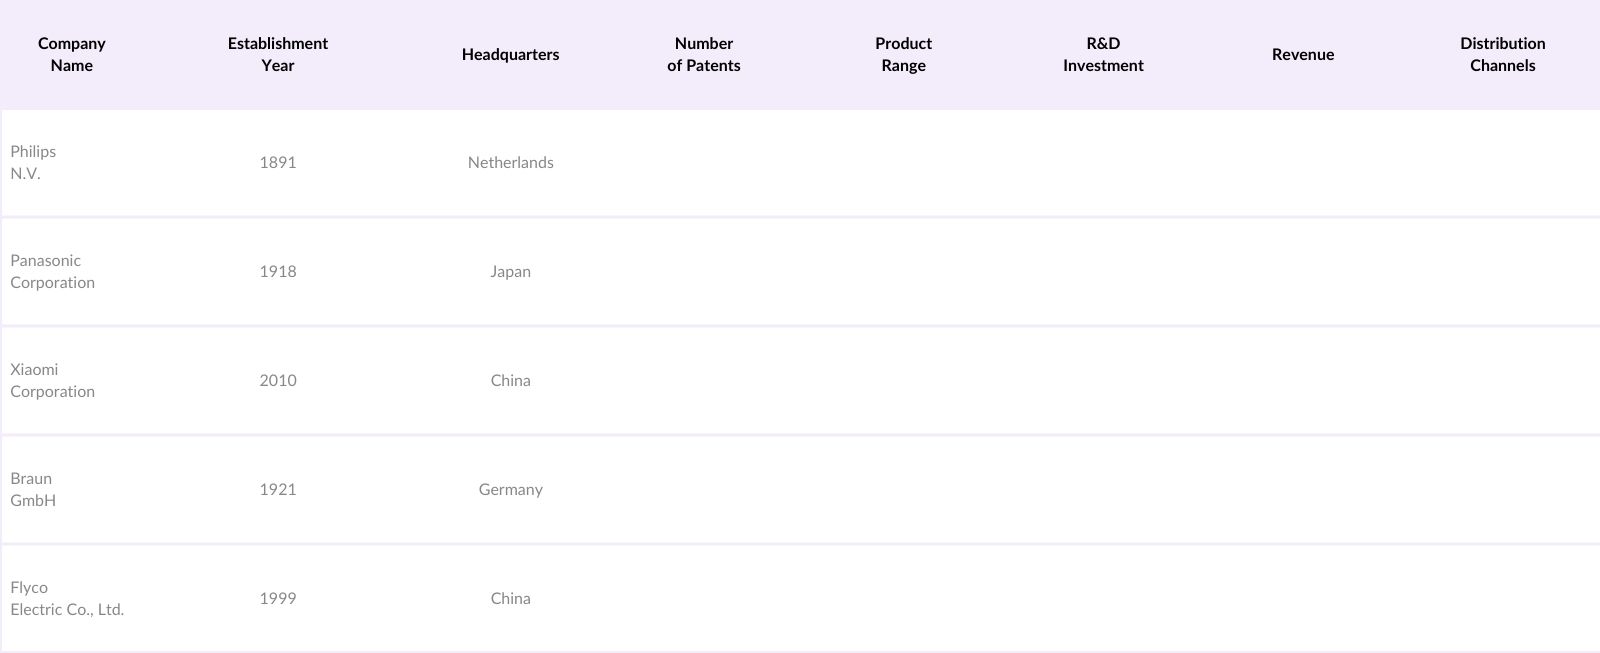
Task: Click the Headquarters column header
Action: [510, 54]
